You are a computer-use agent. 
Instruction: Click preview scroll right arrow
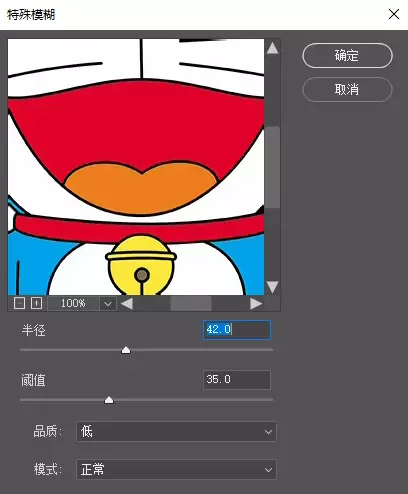pos(256,304)
